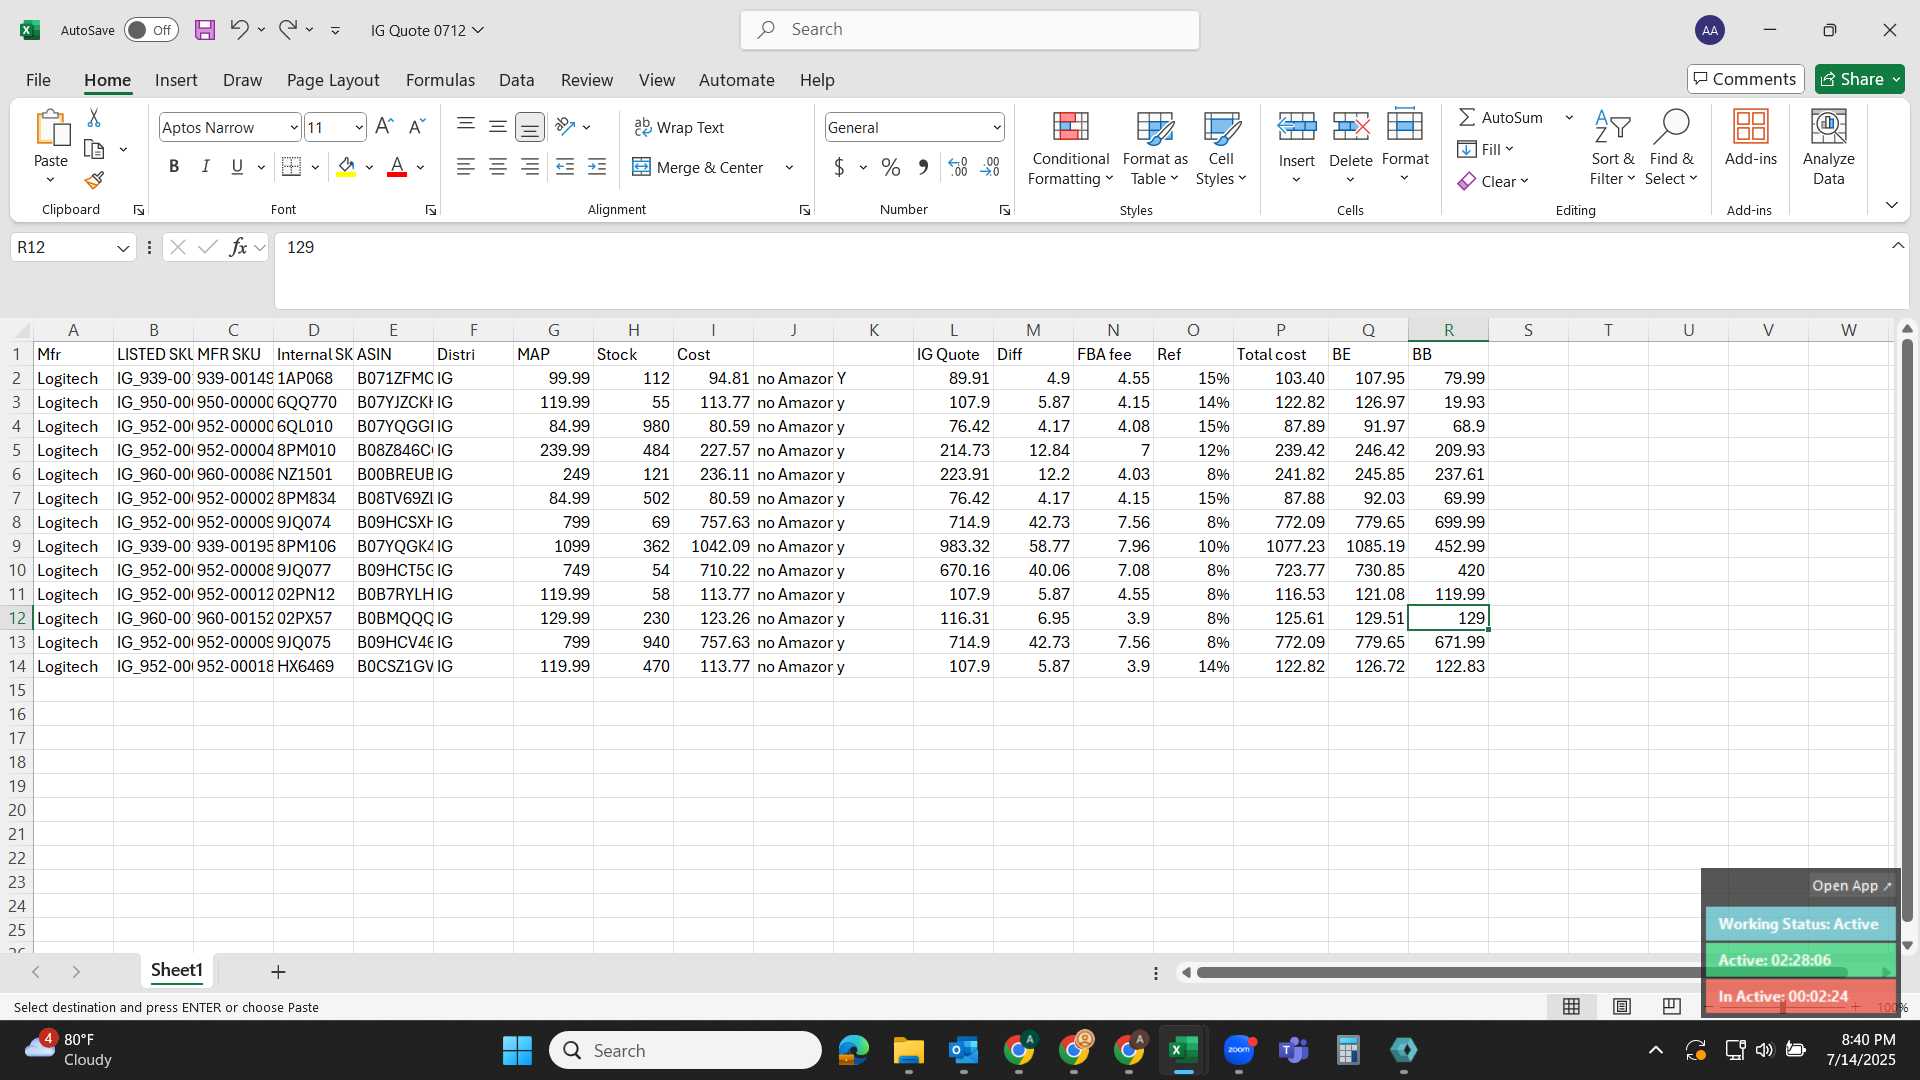Click the Align Right icon

click(x=530, y=167)
